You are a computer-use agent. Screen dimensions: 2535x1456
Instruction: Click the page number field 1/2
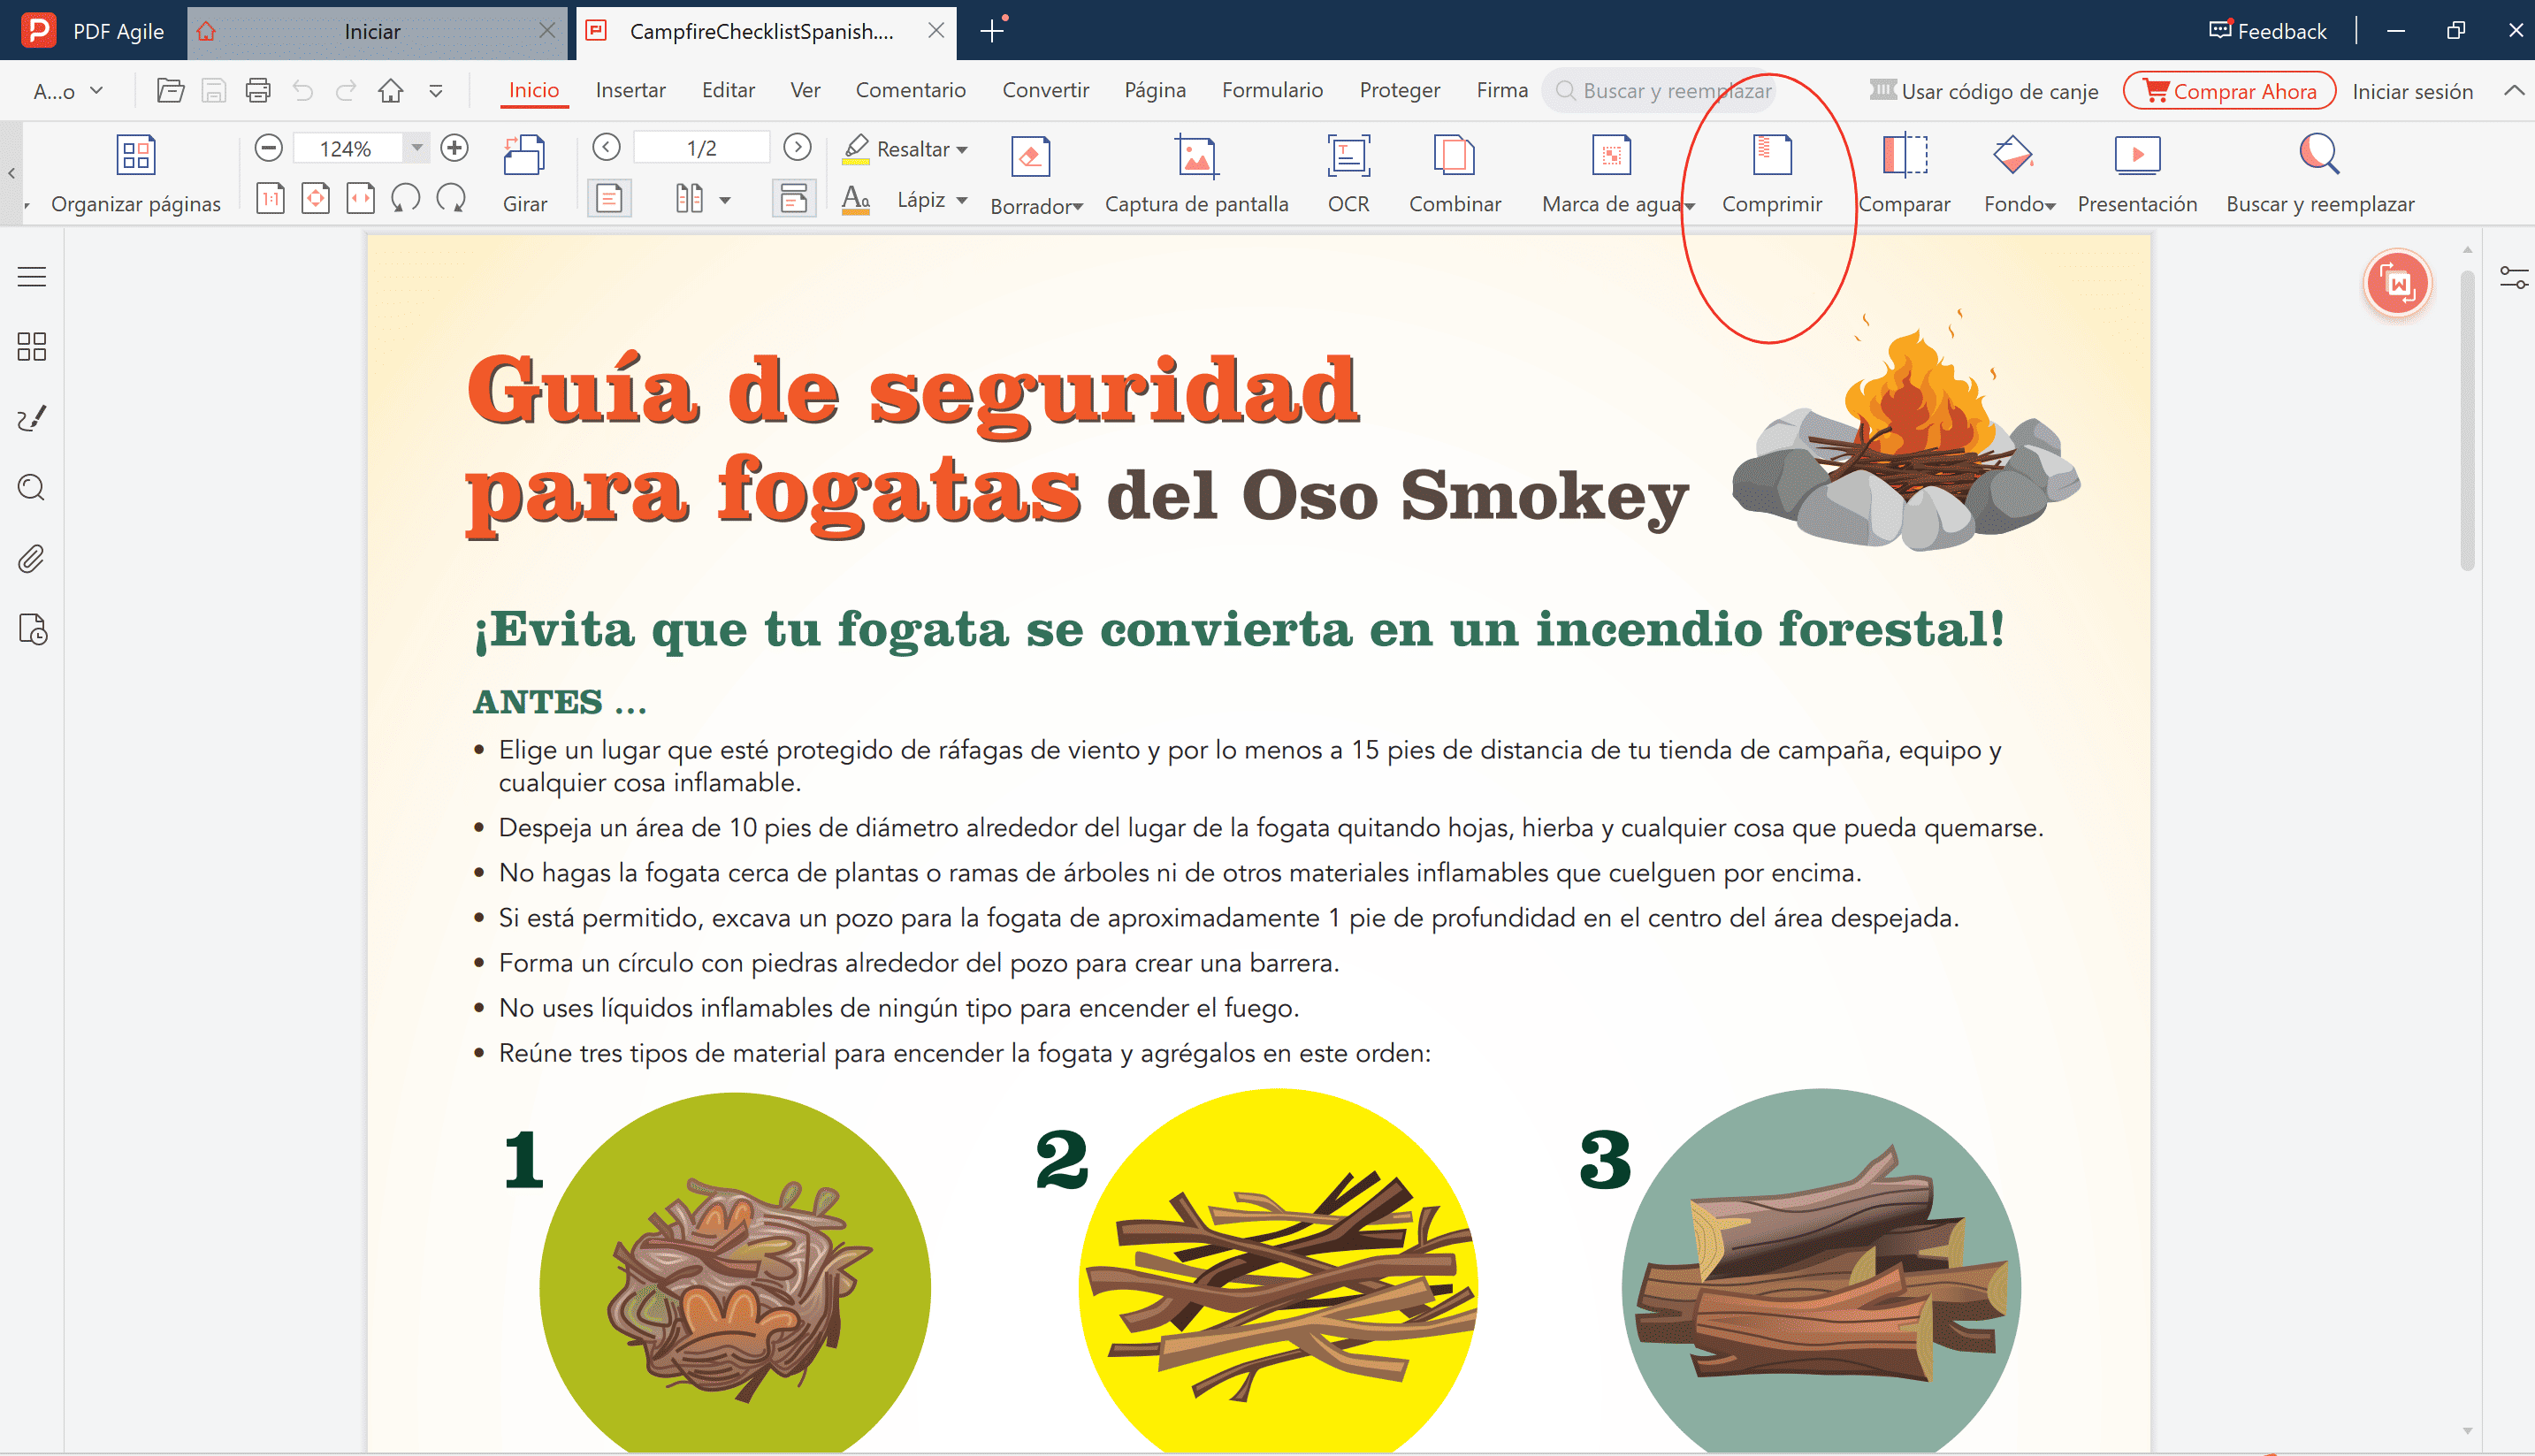pyautogui.click(x=701, y=148)
